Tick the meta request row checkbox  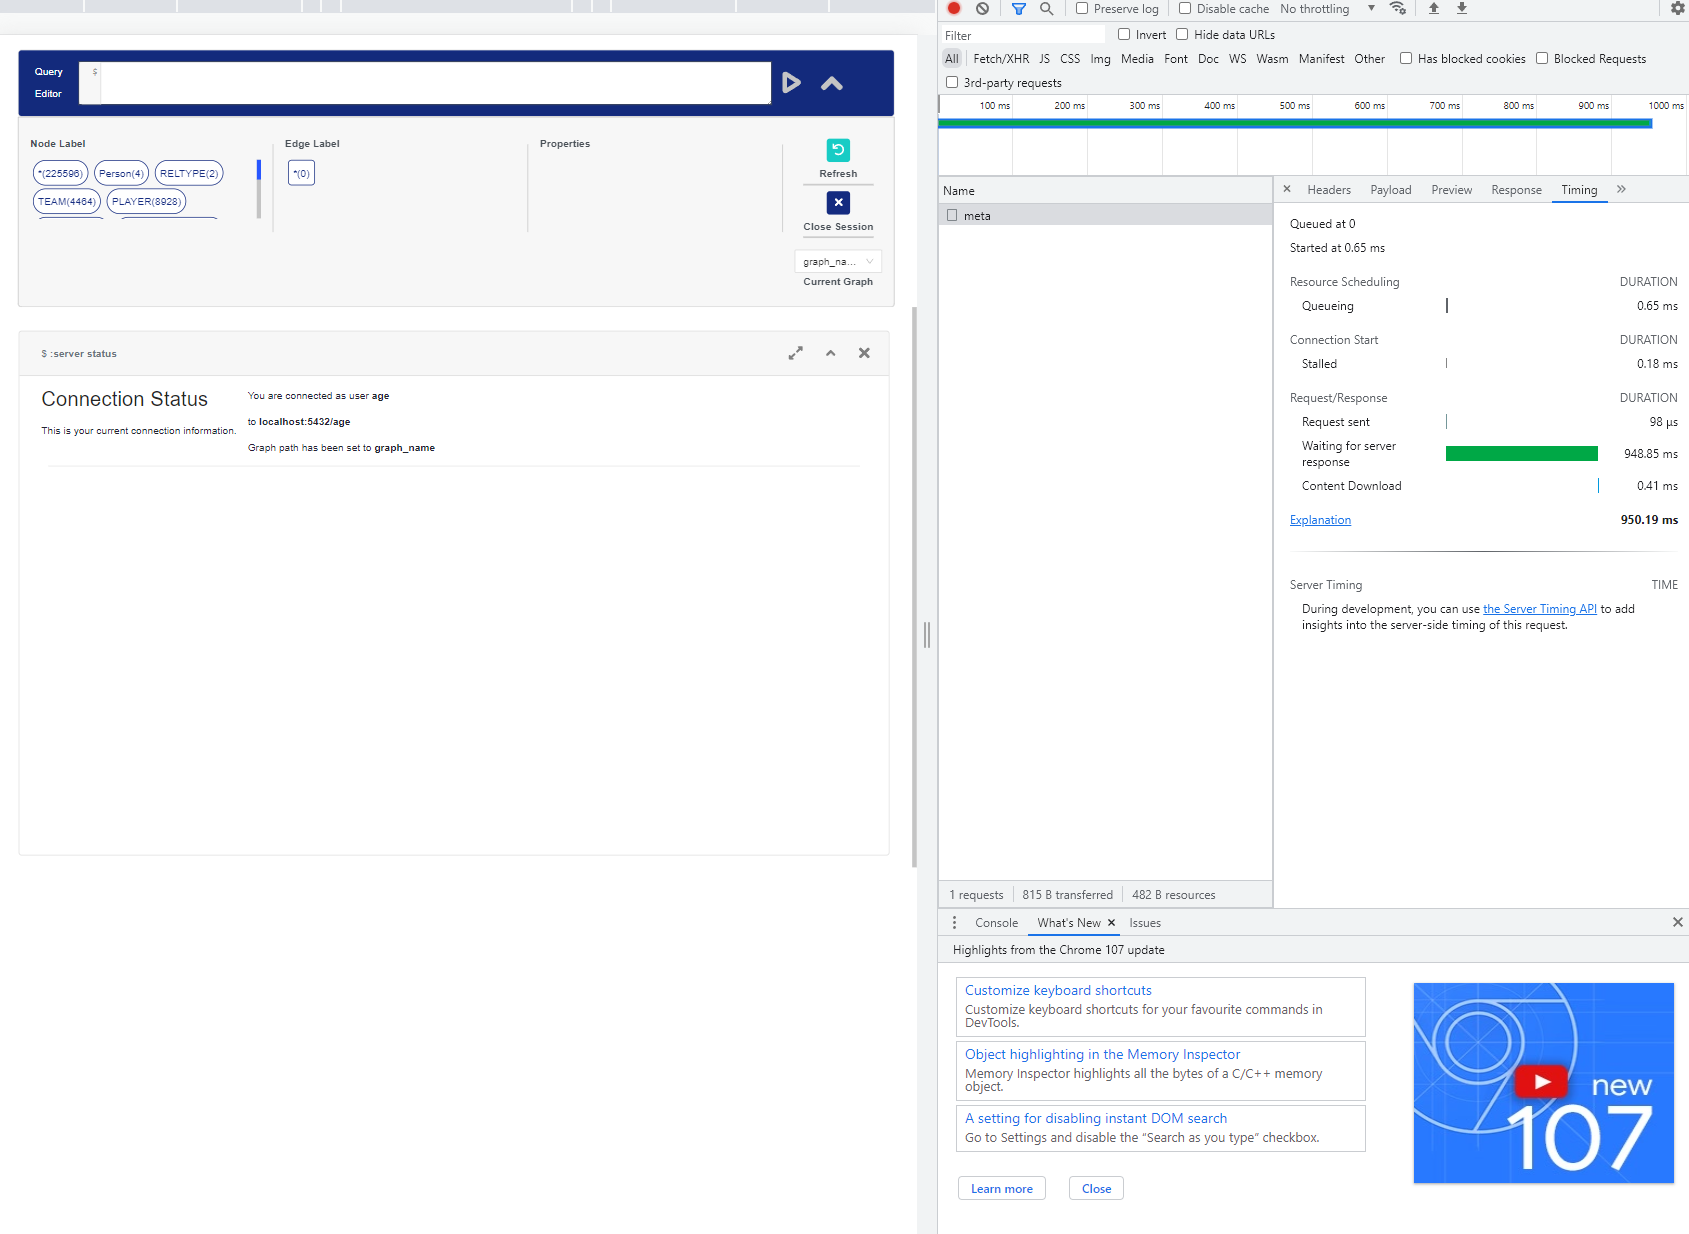(952, 215)
